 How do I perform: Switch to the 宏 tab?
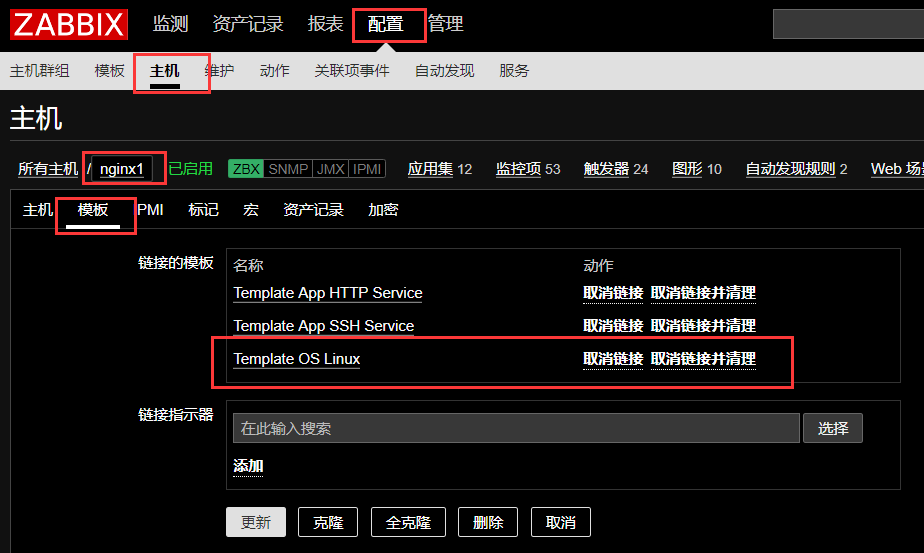click(x=250, y=210)
